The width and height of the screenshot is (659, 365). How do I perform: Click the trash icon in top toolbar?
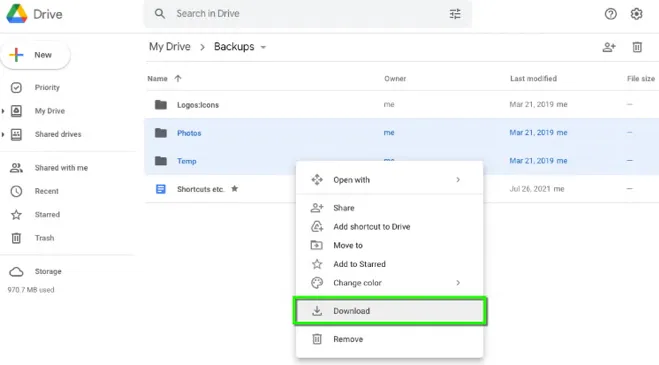637,47
